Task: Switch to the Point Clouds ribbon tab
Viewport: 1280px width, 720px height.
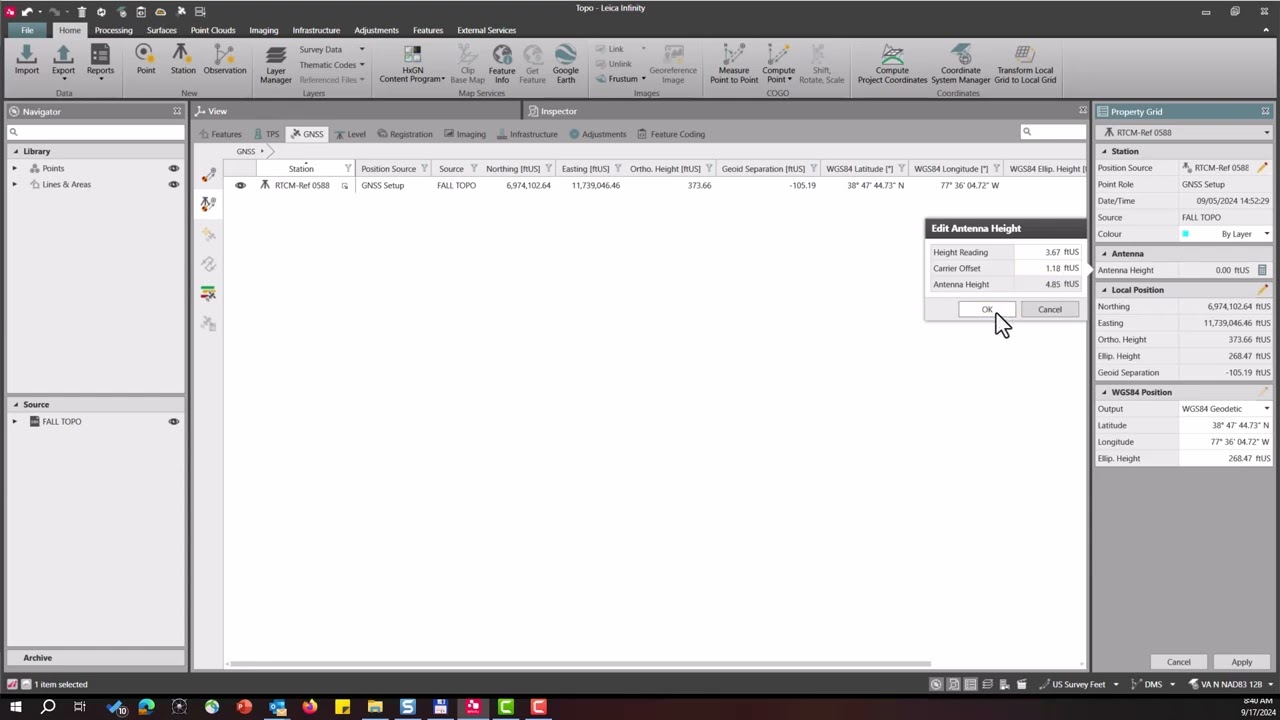Action: 213,30
